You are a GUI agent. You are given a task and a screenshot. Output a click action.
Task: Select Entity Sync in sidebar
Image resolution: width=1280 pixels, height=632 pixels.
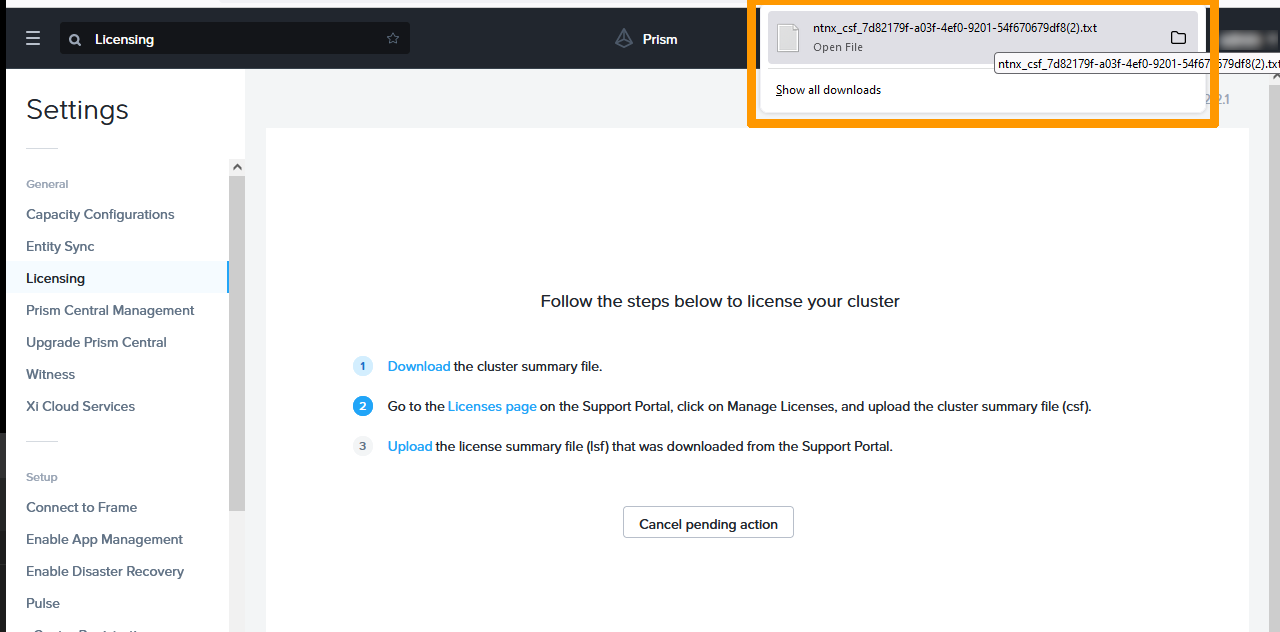click(60, 246)
